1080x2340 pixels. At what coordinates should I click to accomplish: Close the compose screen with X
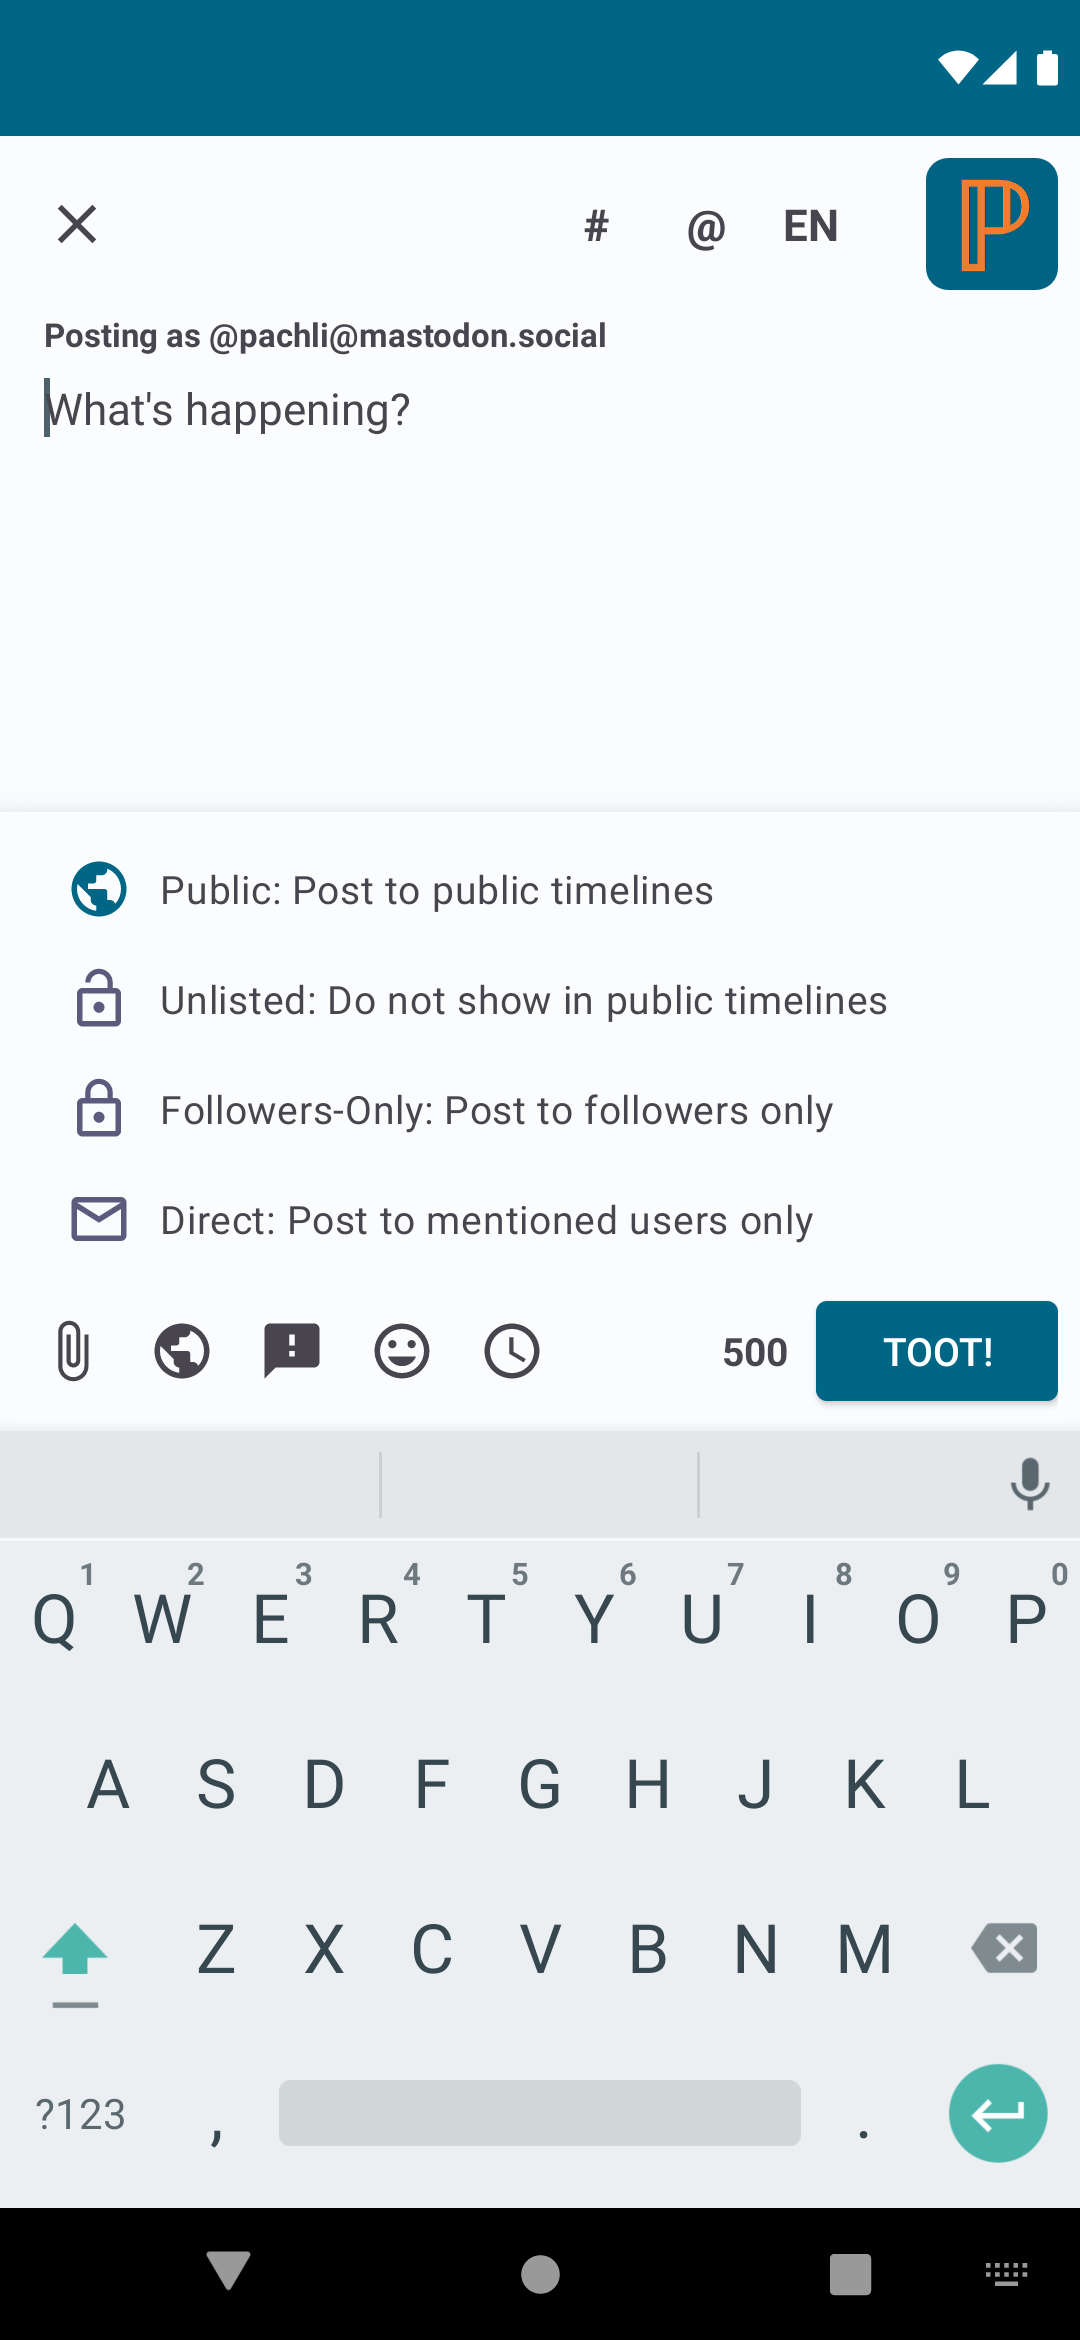[x=77, y=224]
